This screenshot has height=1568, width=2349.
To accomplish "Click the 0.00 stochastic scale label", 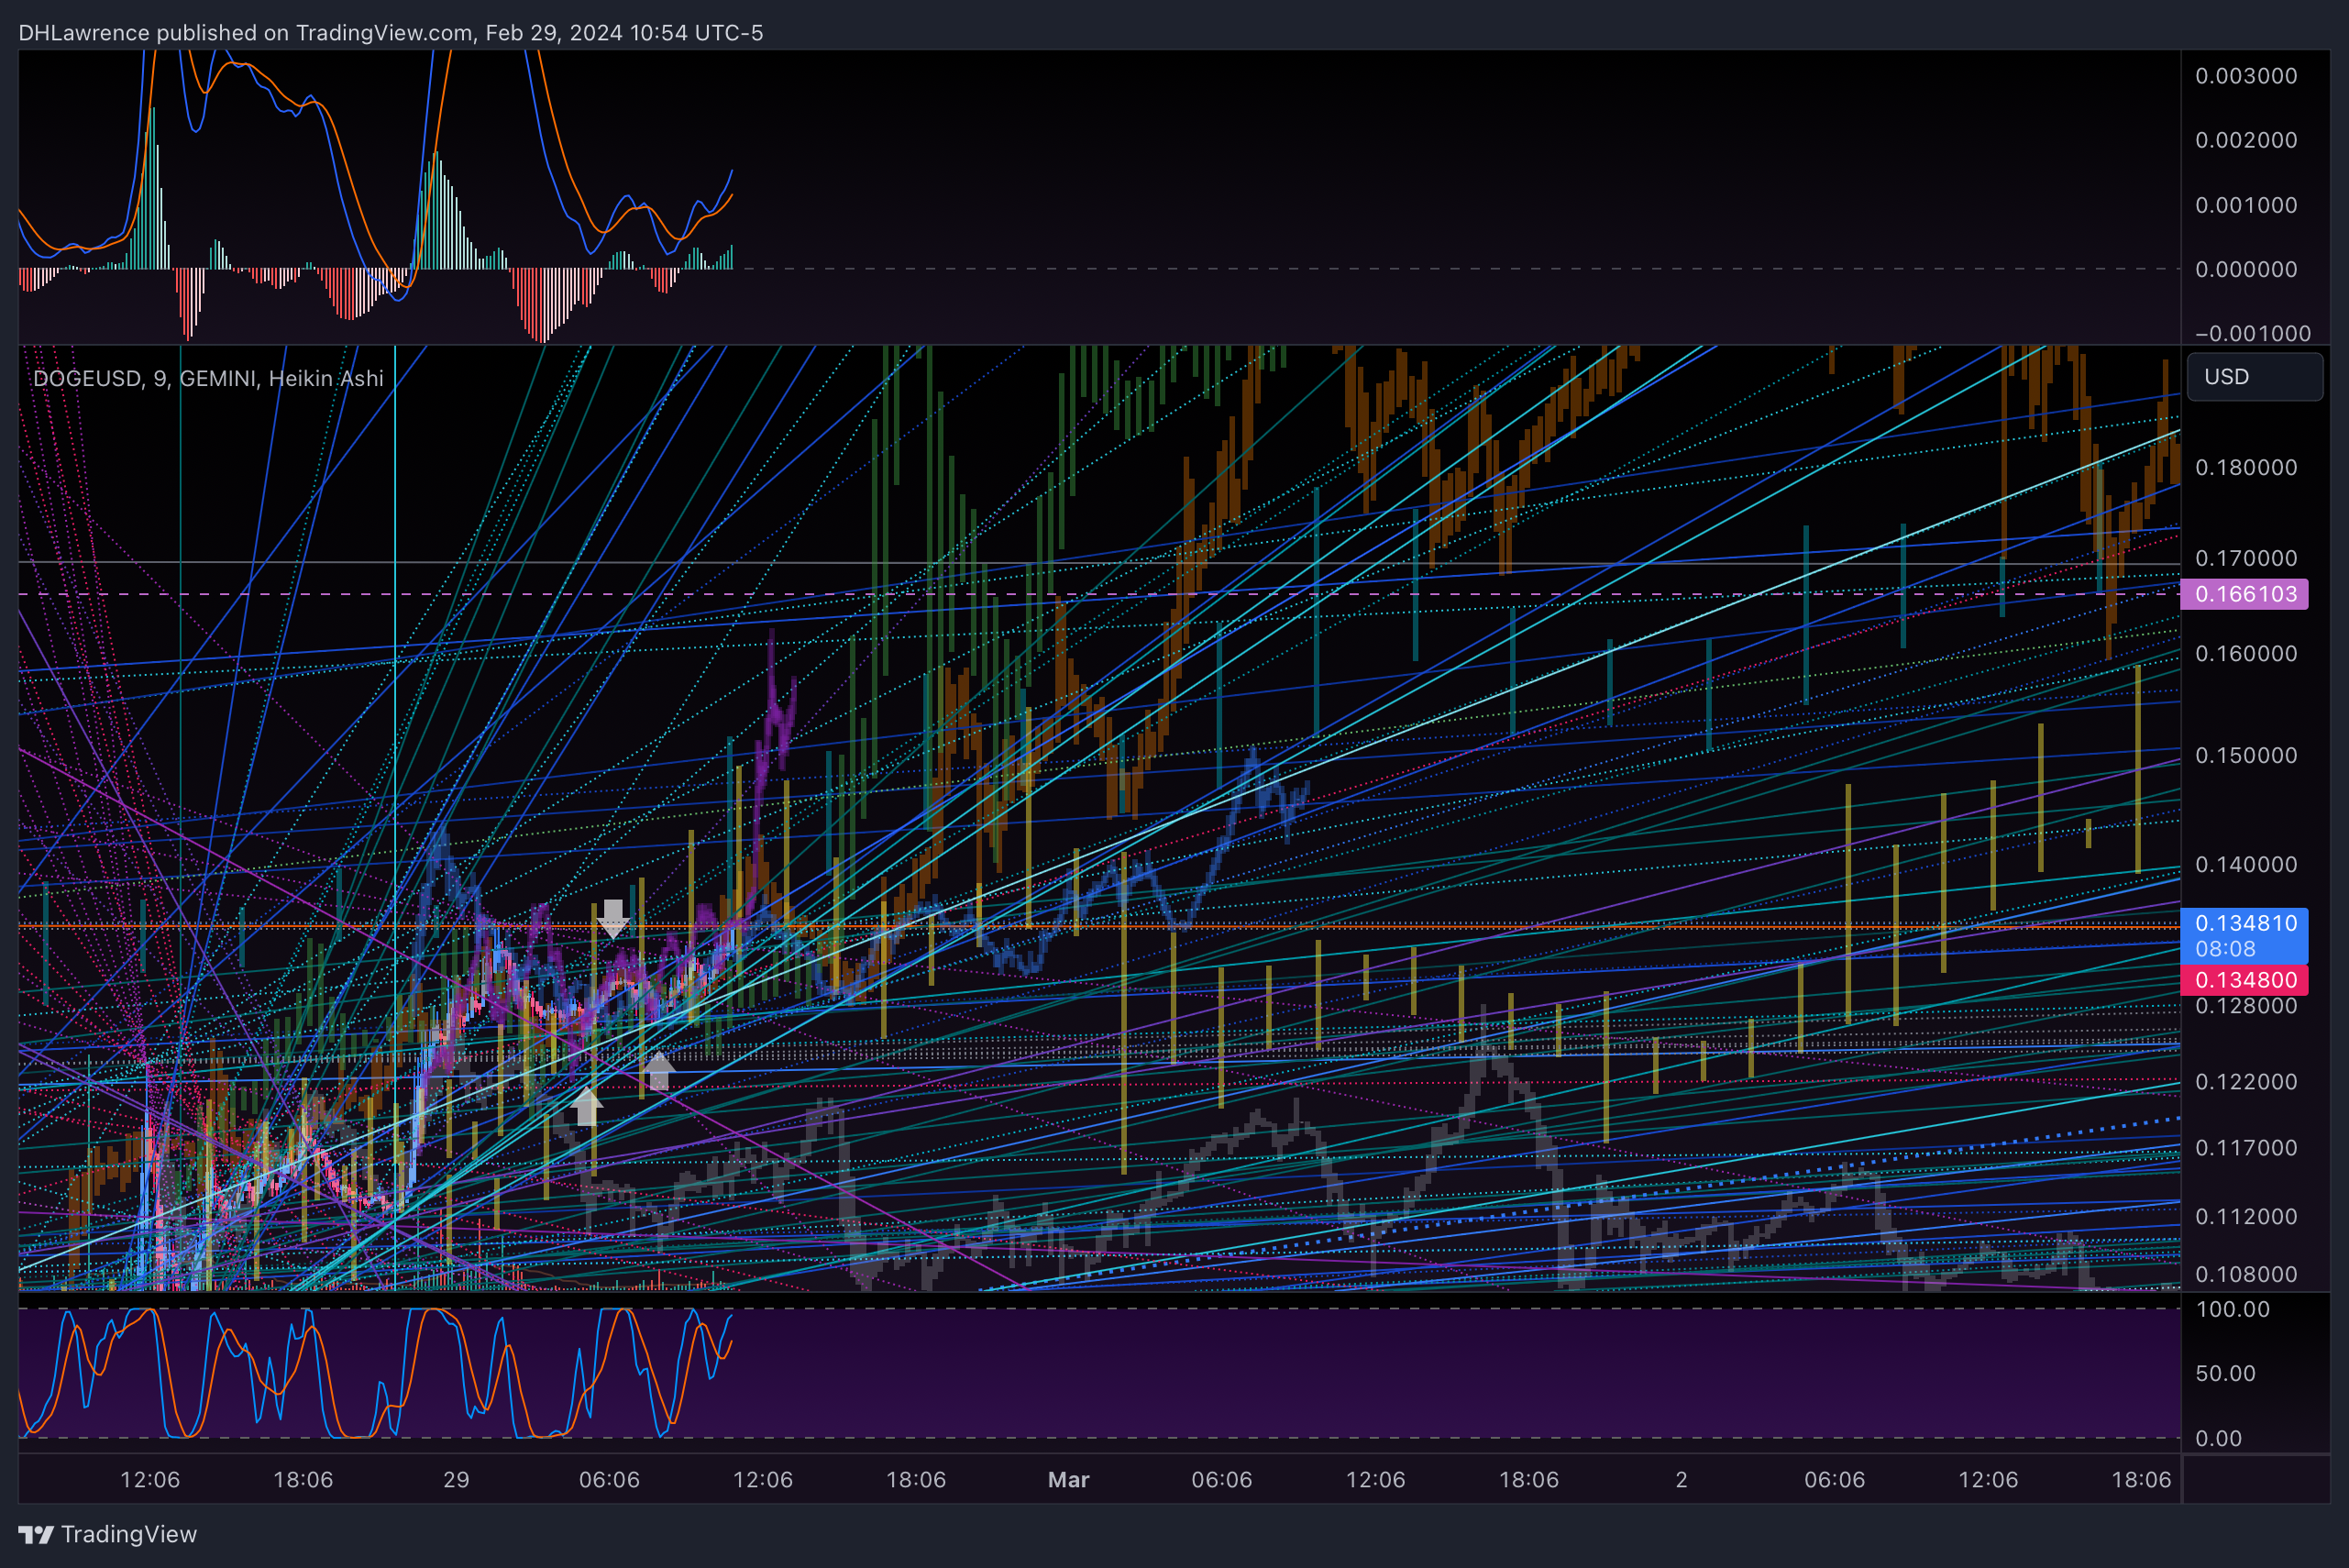I will pos(2218,1438).
